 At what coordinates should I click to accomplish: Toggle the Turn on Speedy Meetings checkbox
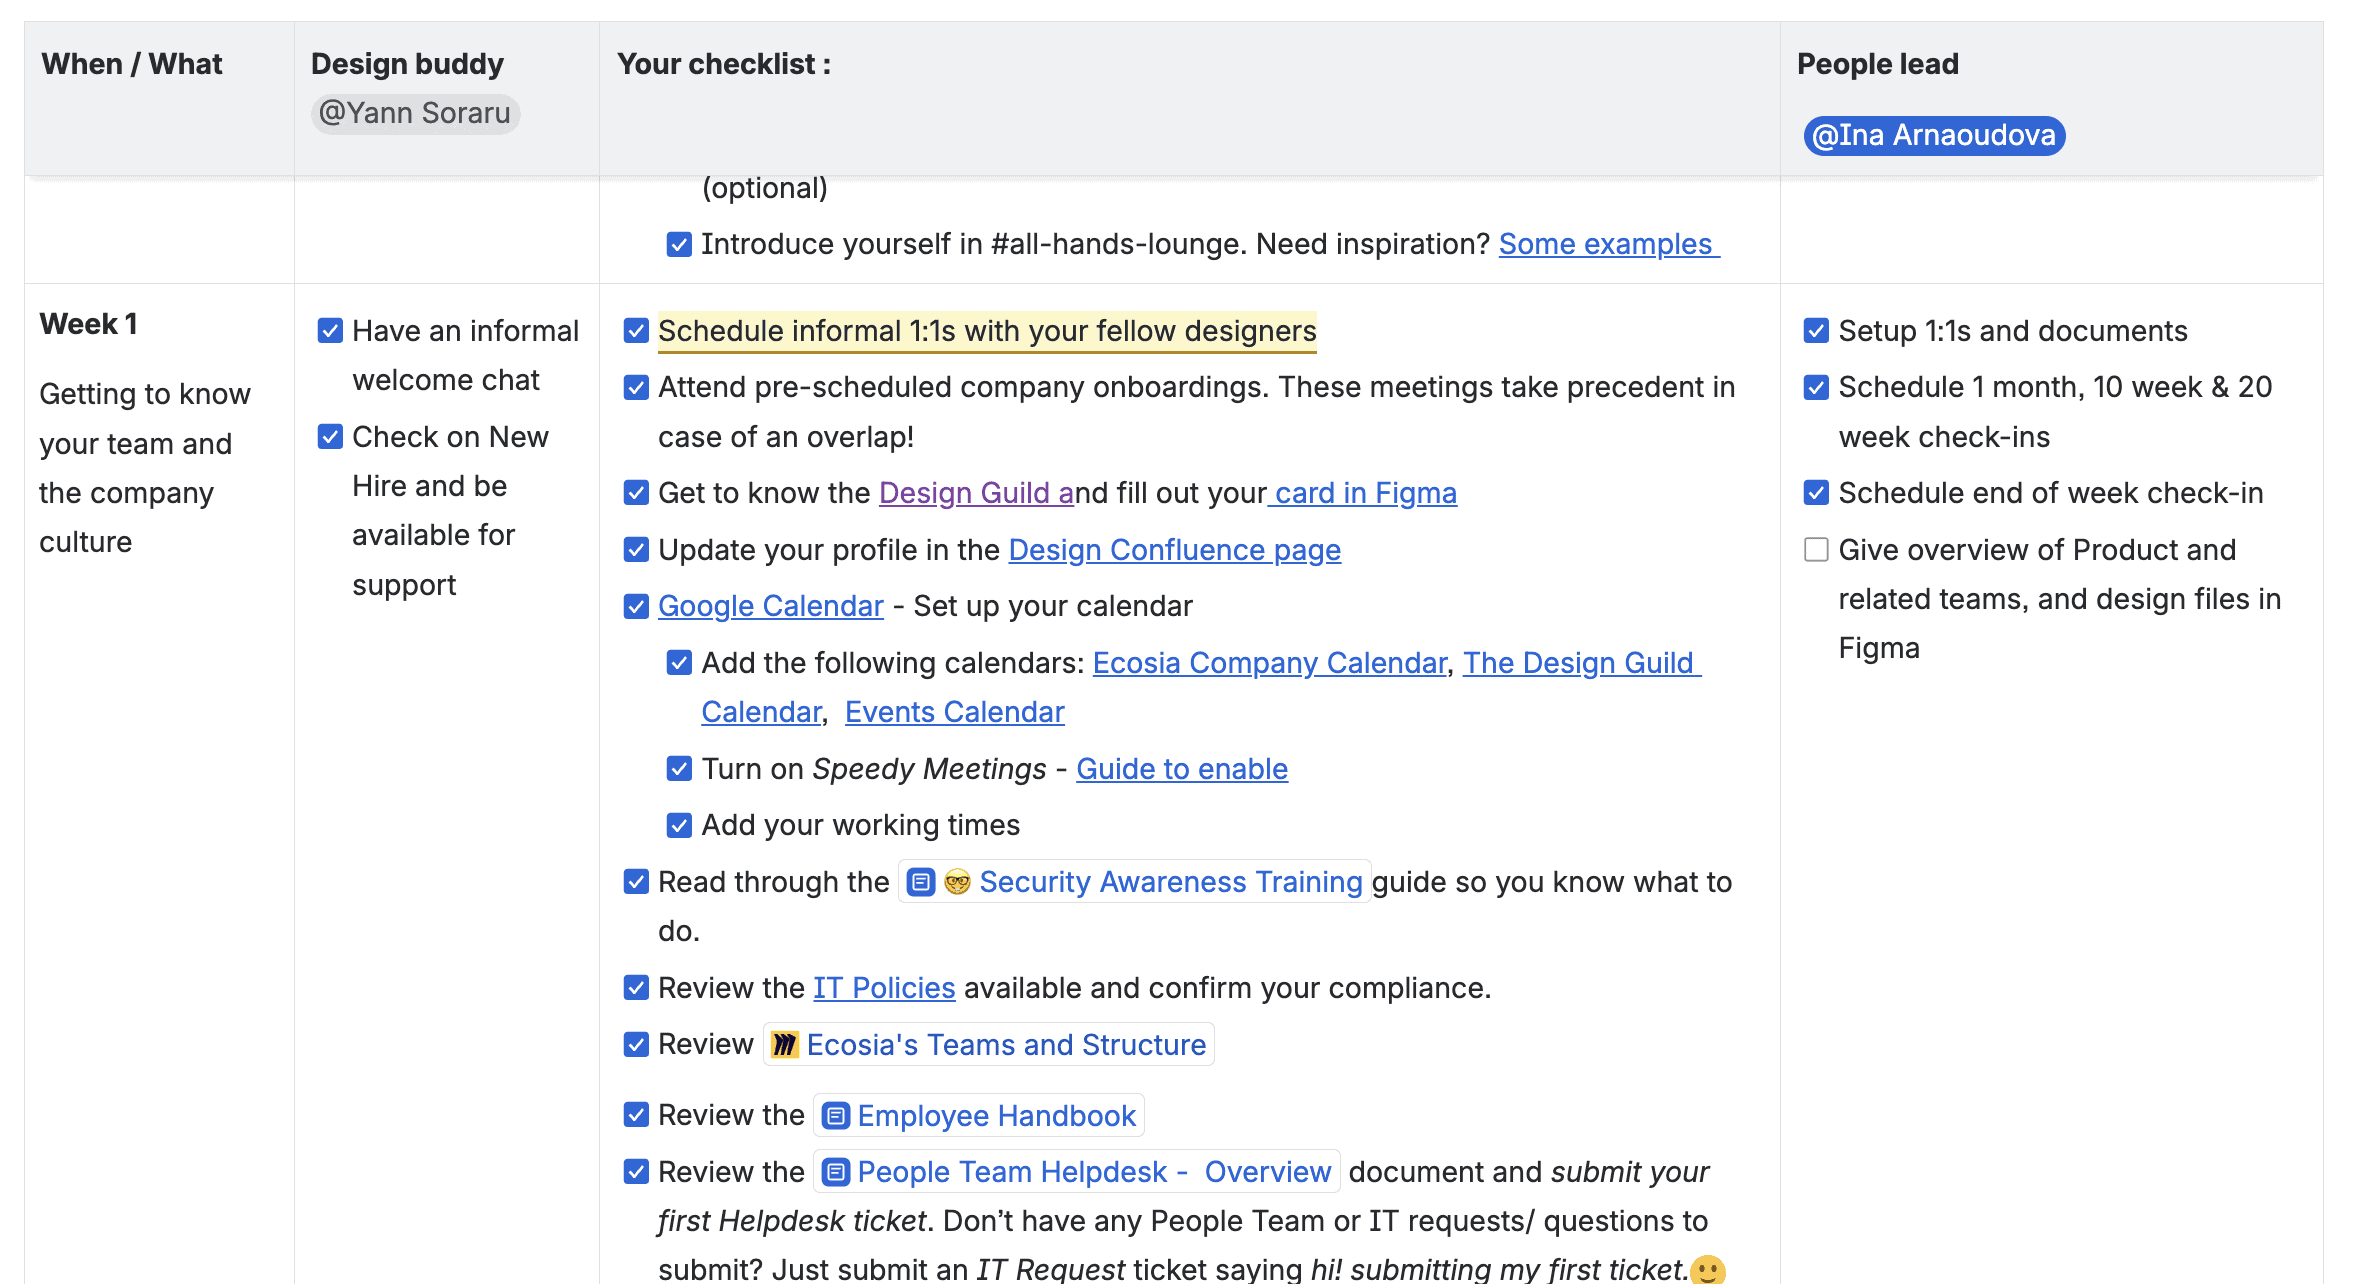[x=679, y=769]
